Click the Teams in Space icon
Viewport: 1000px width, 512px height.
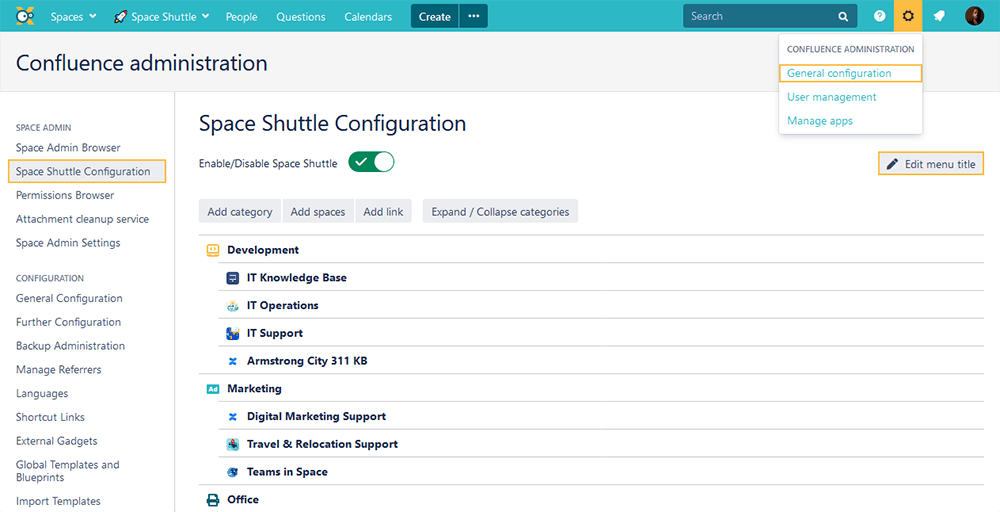(x=233, y=472)
